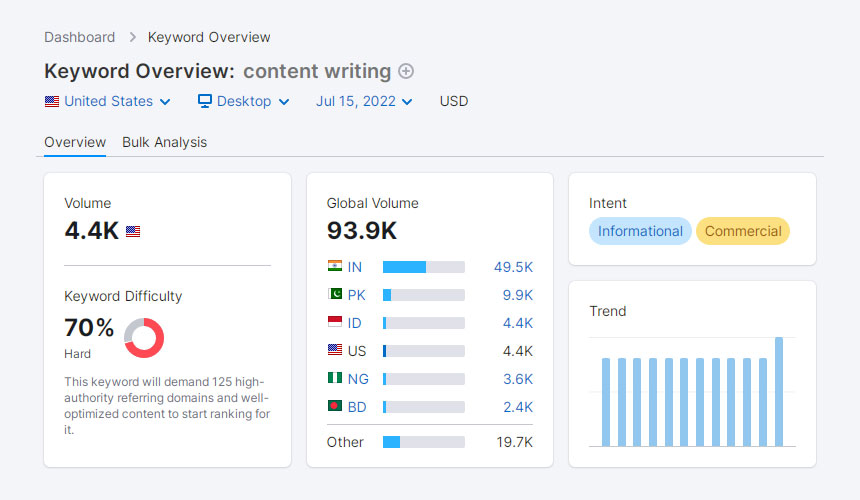Click the 9.9K Pakistan volume link

coord(517,295)
